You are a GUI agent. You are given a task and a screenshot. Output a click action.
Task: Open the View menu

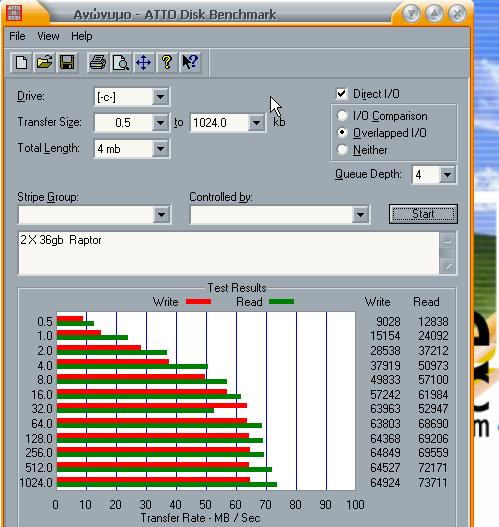(x=48, y=36)
